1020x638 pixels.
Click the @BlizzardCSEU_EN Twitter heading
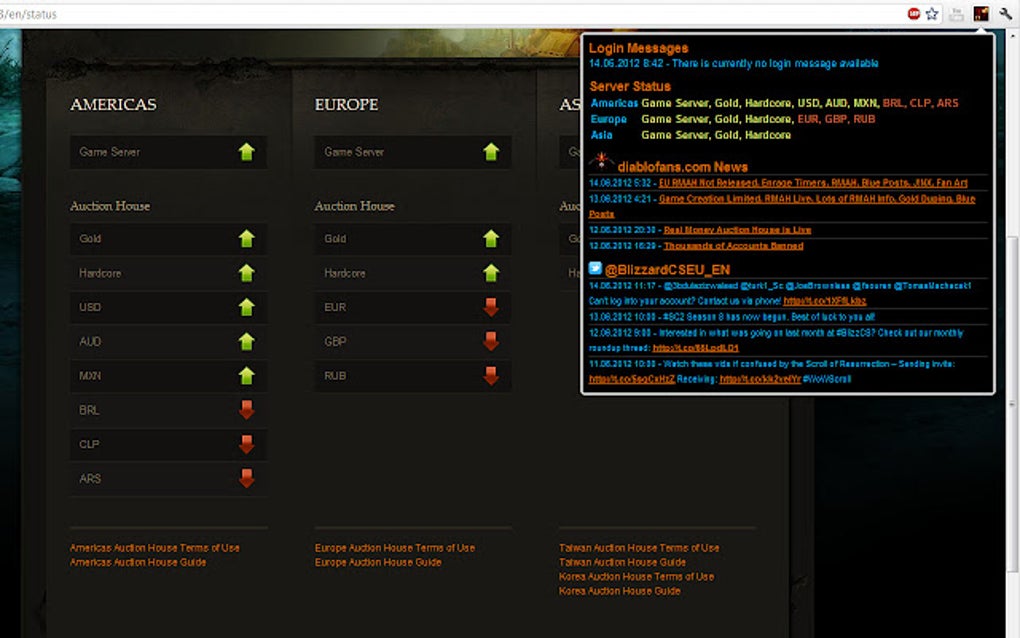(x=667, y=269)
